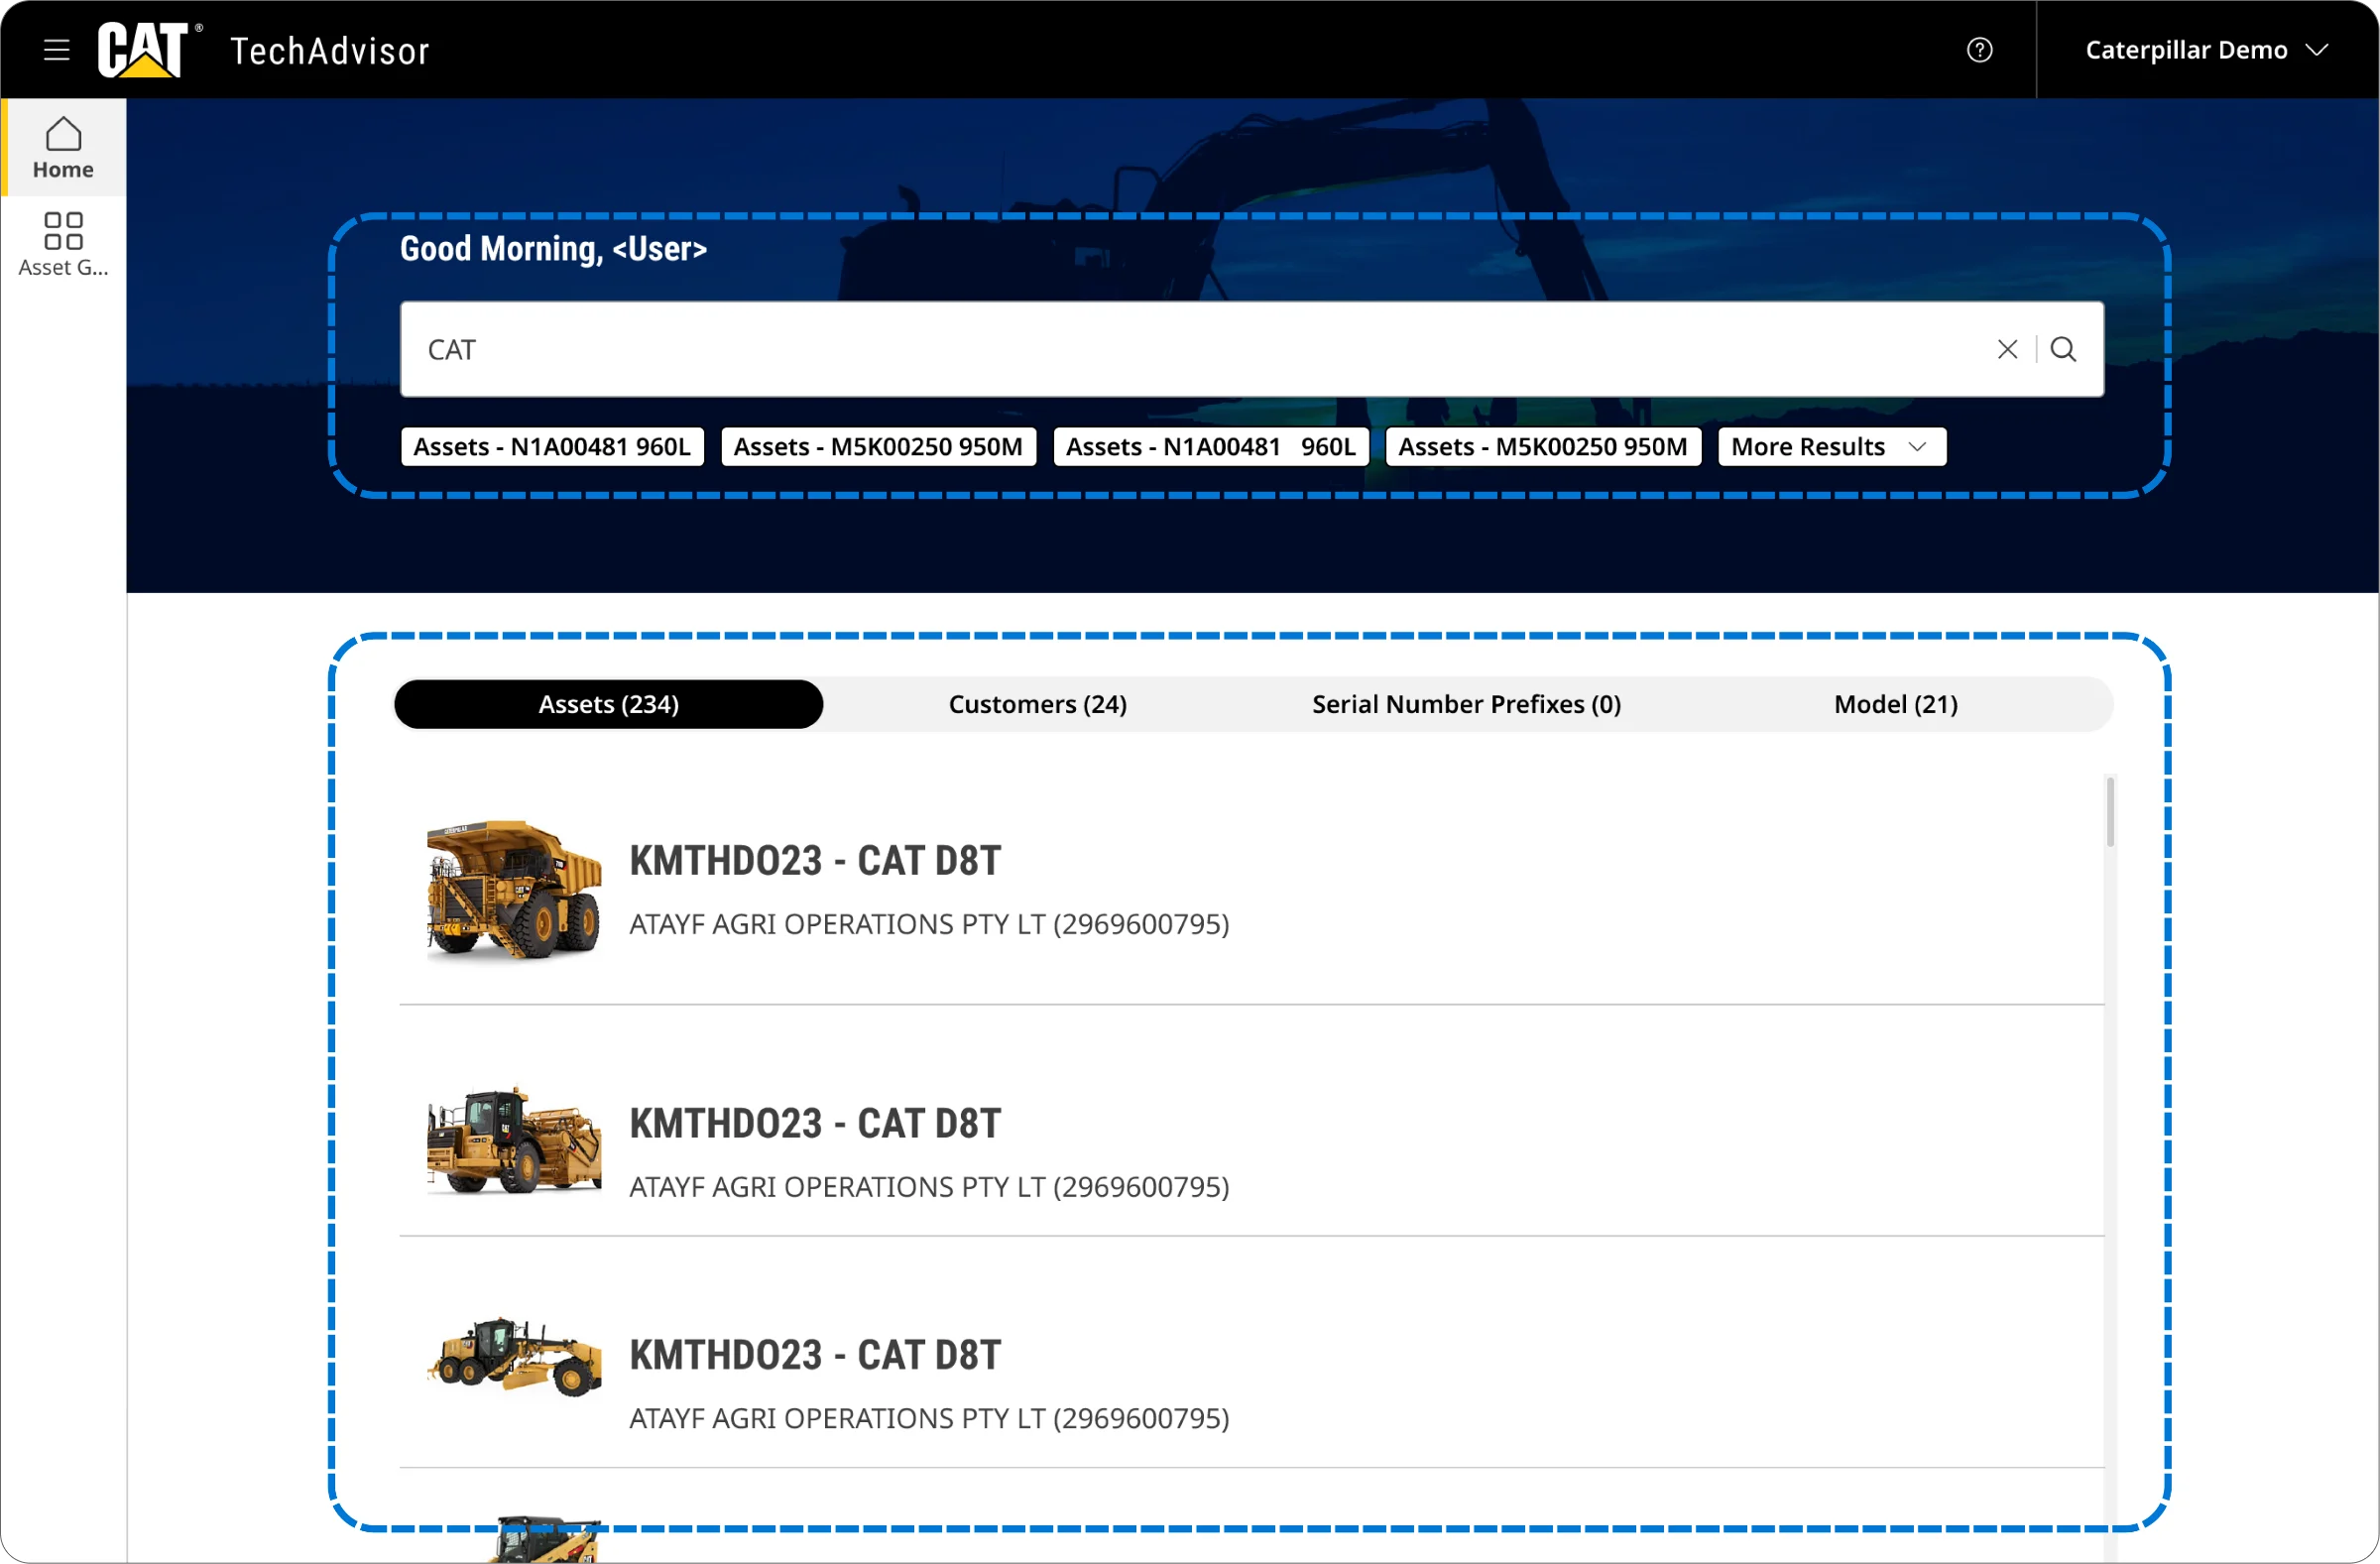Click the results list scrollbar

pos(2110,812)
